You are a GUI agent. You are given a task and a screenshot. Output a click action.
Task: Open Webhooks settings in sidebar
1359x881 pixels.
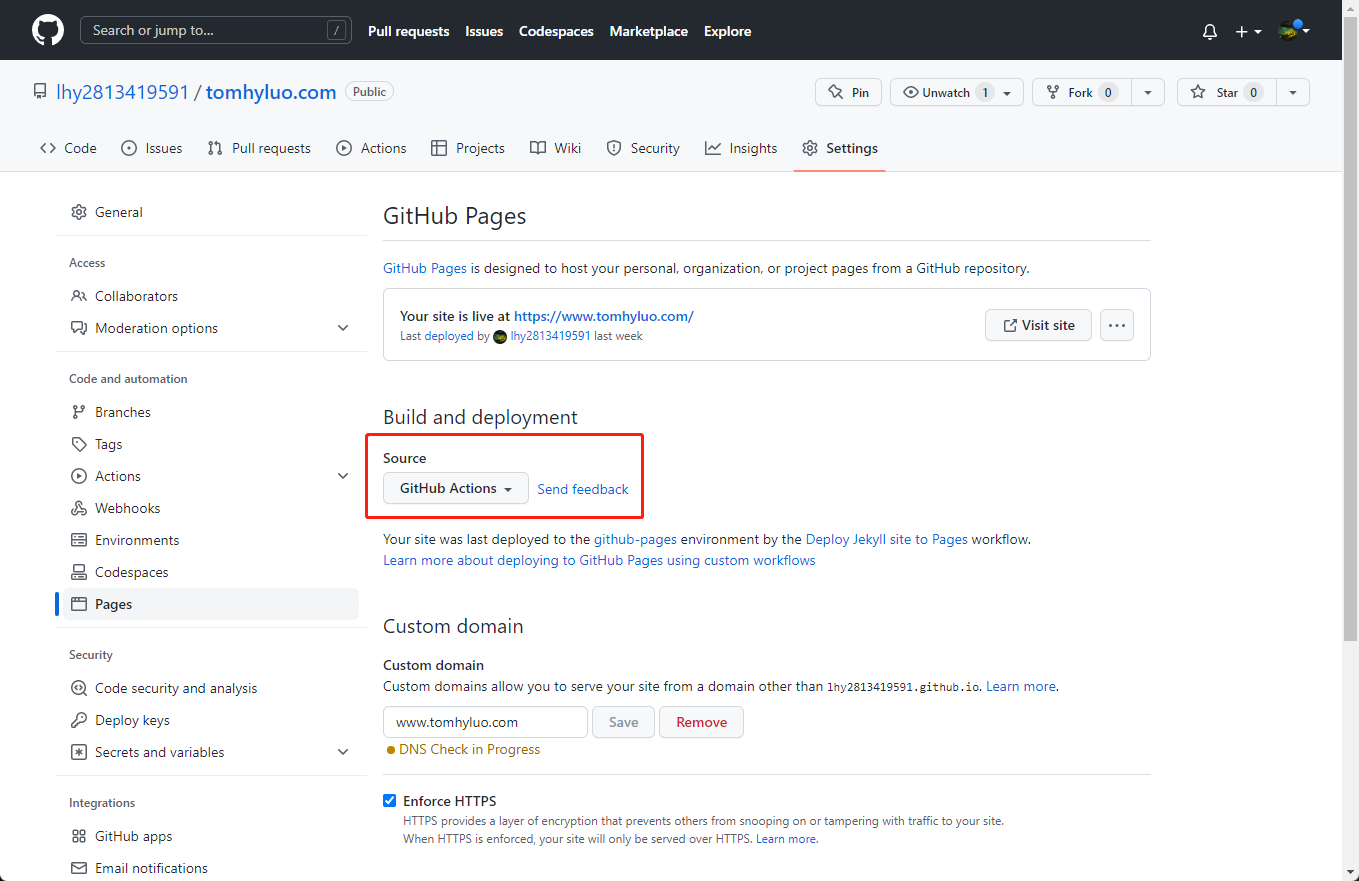[127, 508]
